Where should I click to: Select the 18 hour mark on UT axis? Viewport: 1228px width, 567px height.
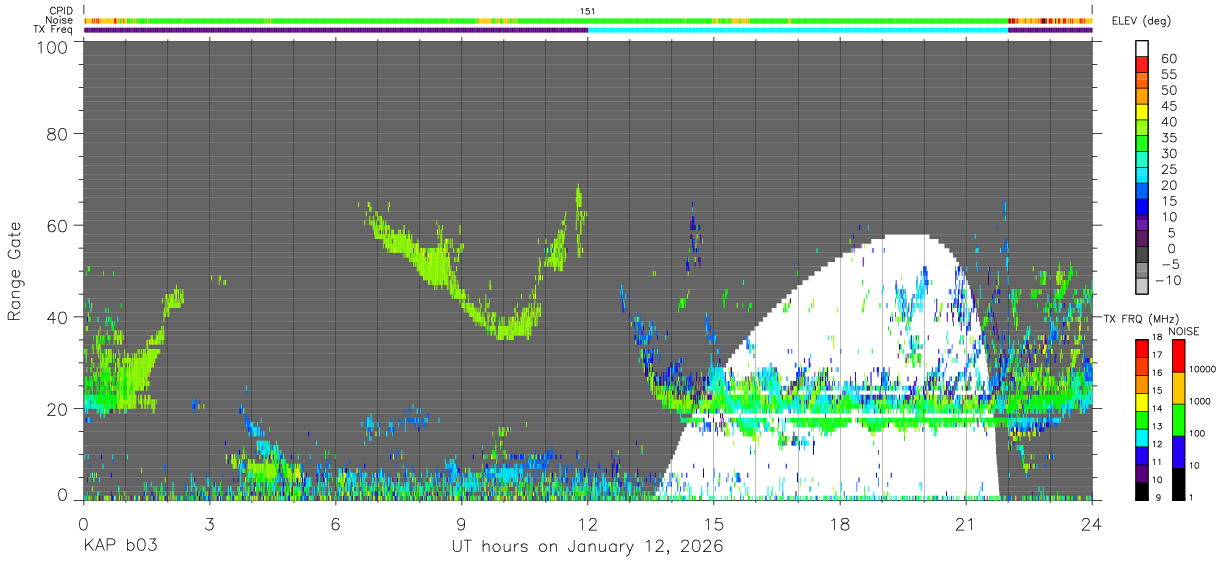pos(840,523)
